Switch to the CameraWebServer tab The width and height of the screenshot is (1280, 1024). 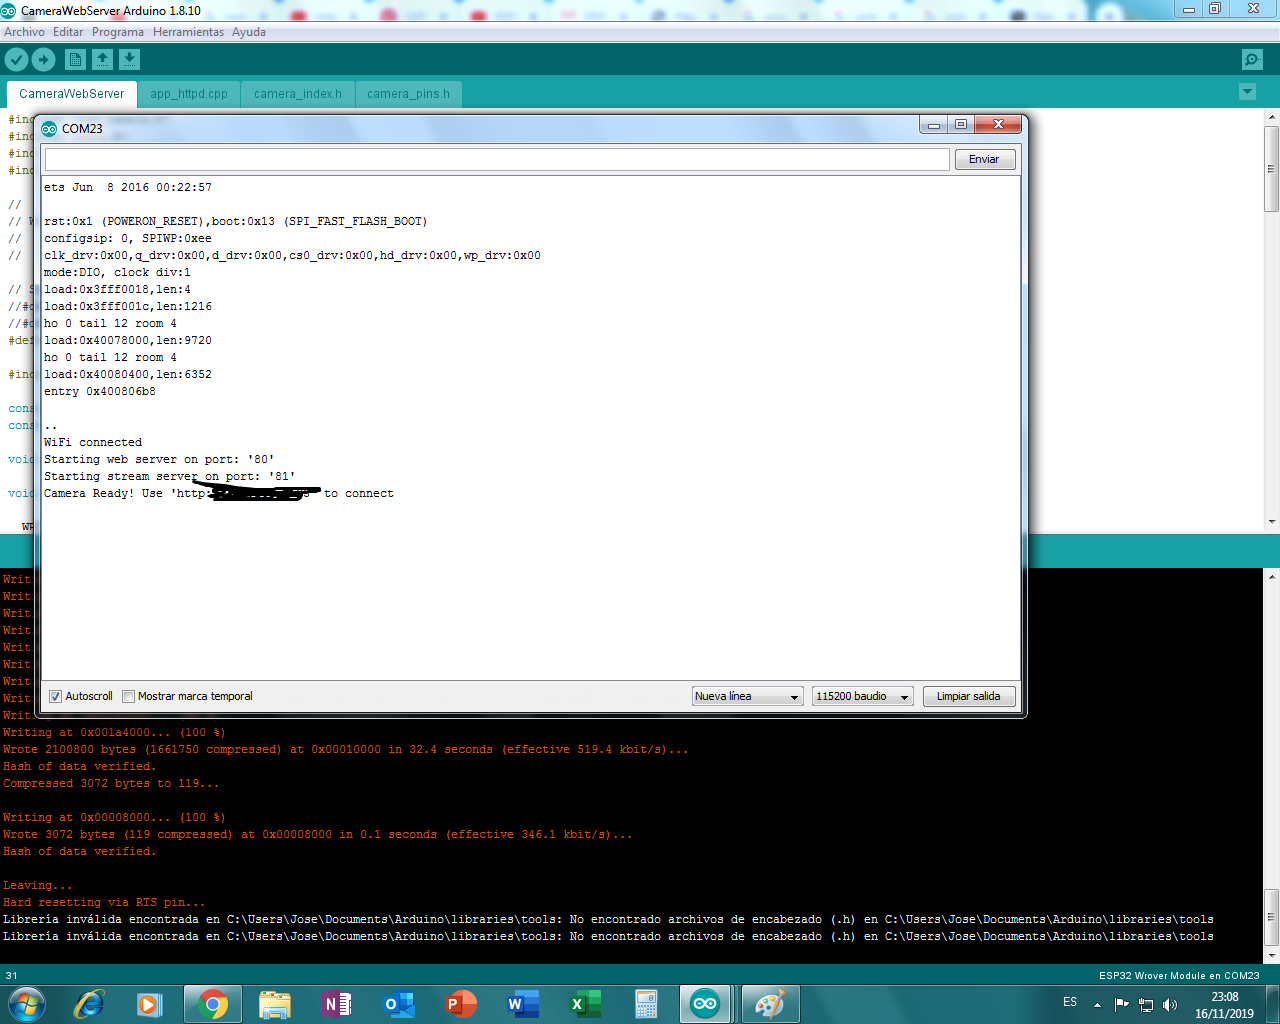72,94
